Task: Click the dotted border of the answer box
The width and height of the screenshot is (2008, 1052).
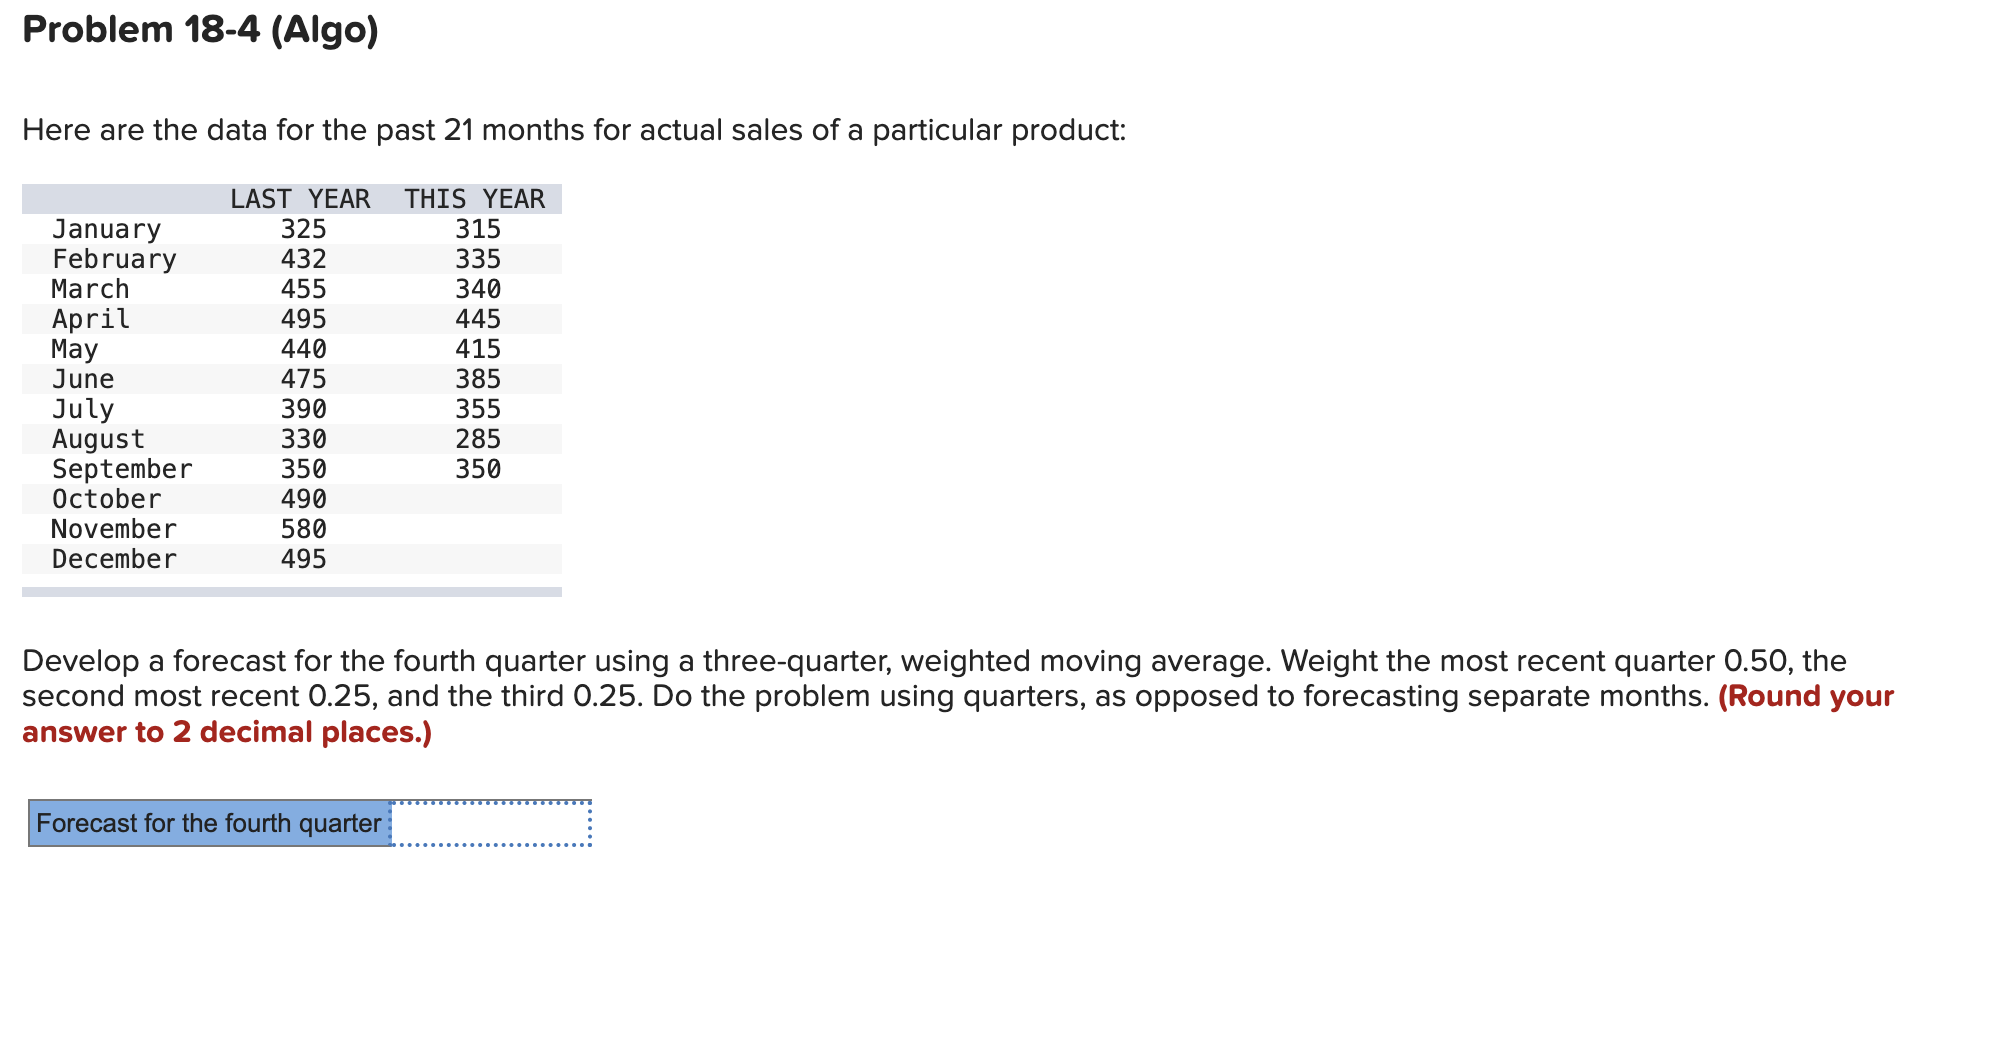Action: tap(490, 800)
